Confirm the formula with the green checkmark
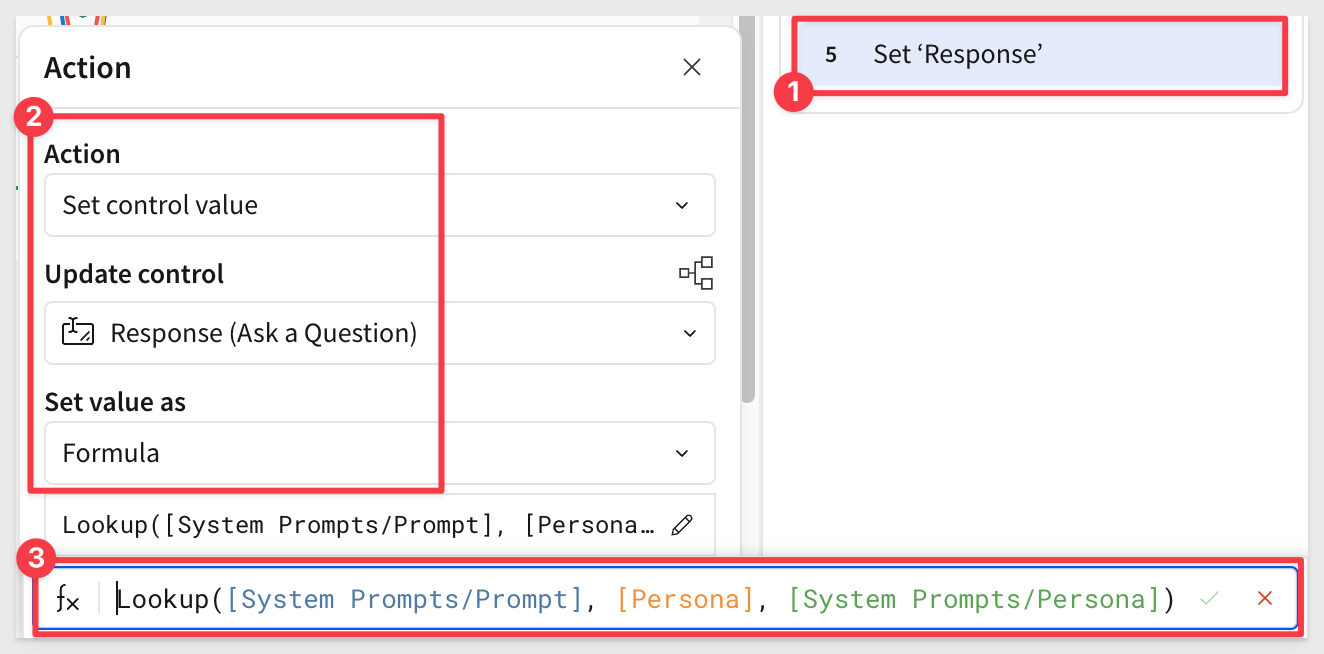 (x=1210, y=599)
